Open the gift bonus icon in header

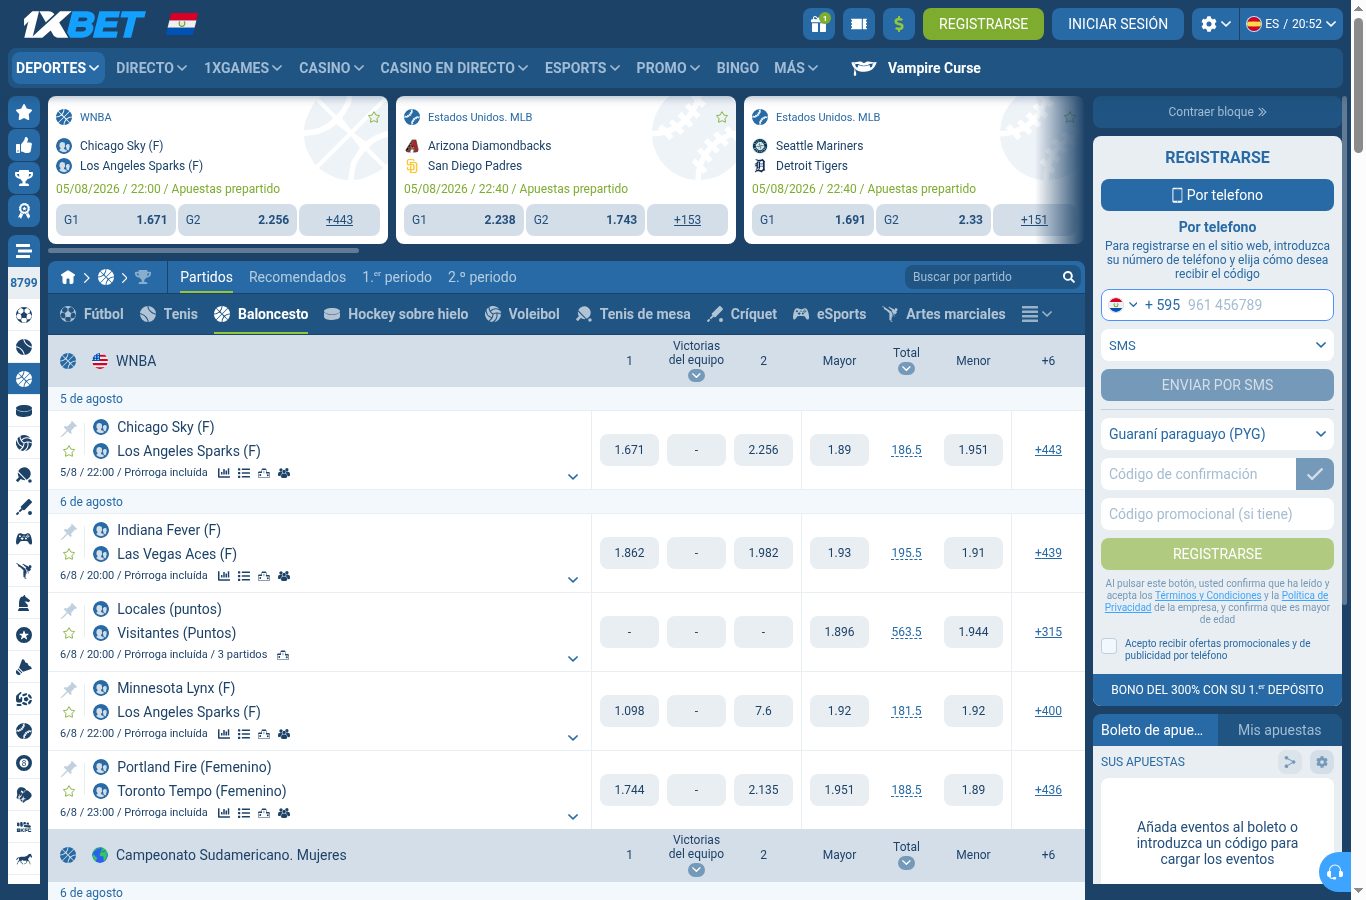coord(819,24)
